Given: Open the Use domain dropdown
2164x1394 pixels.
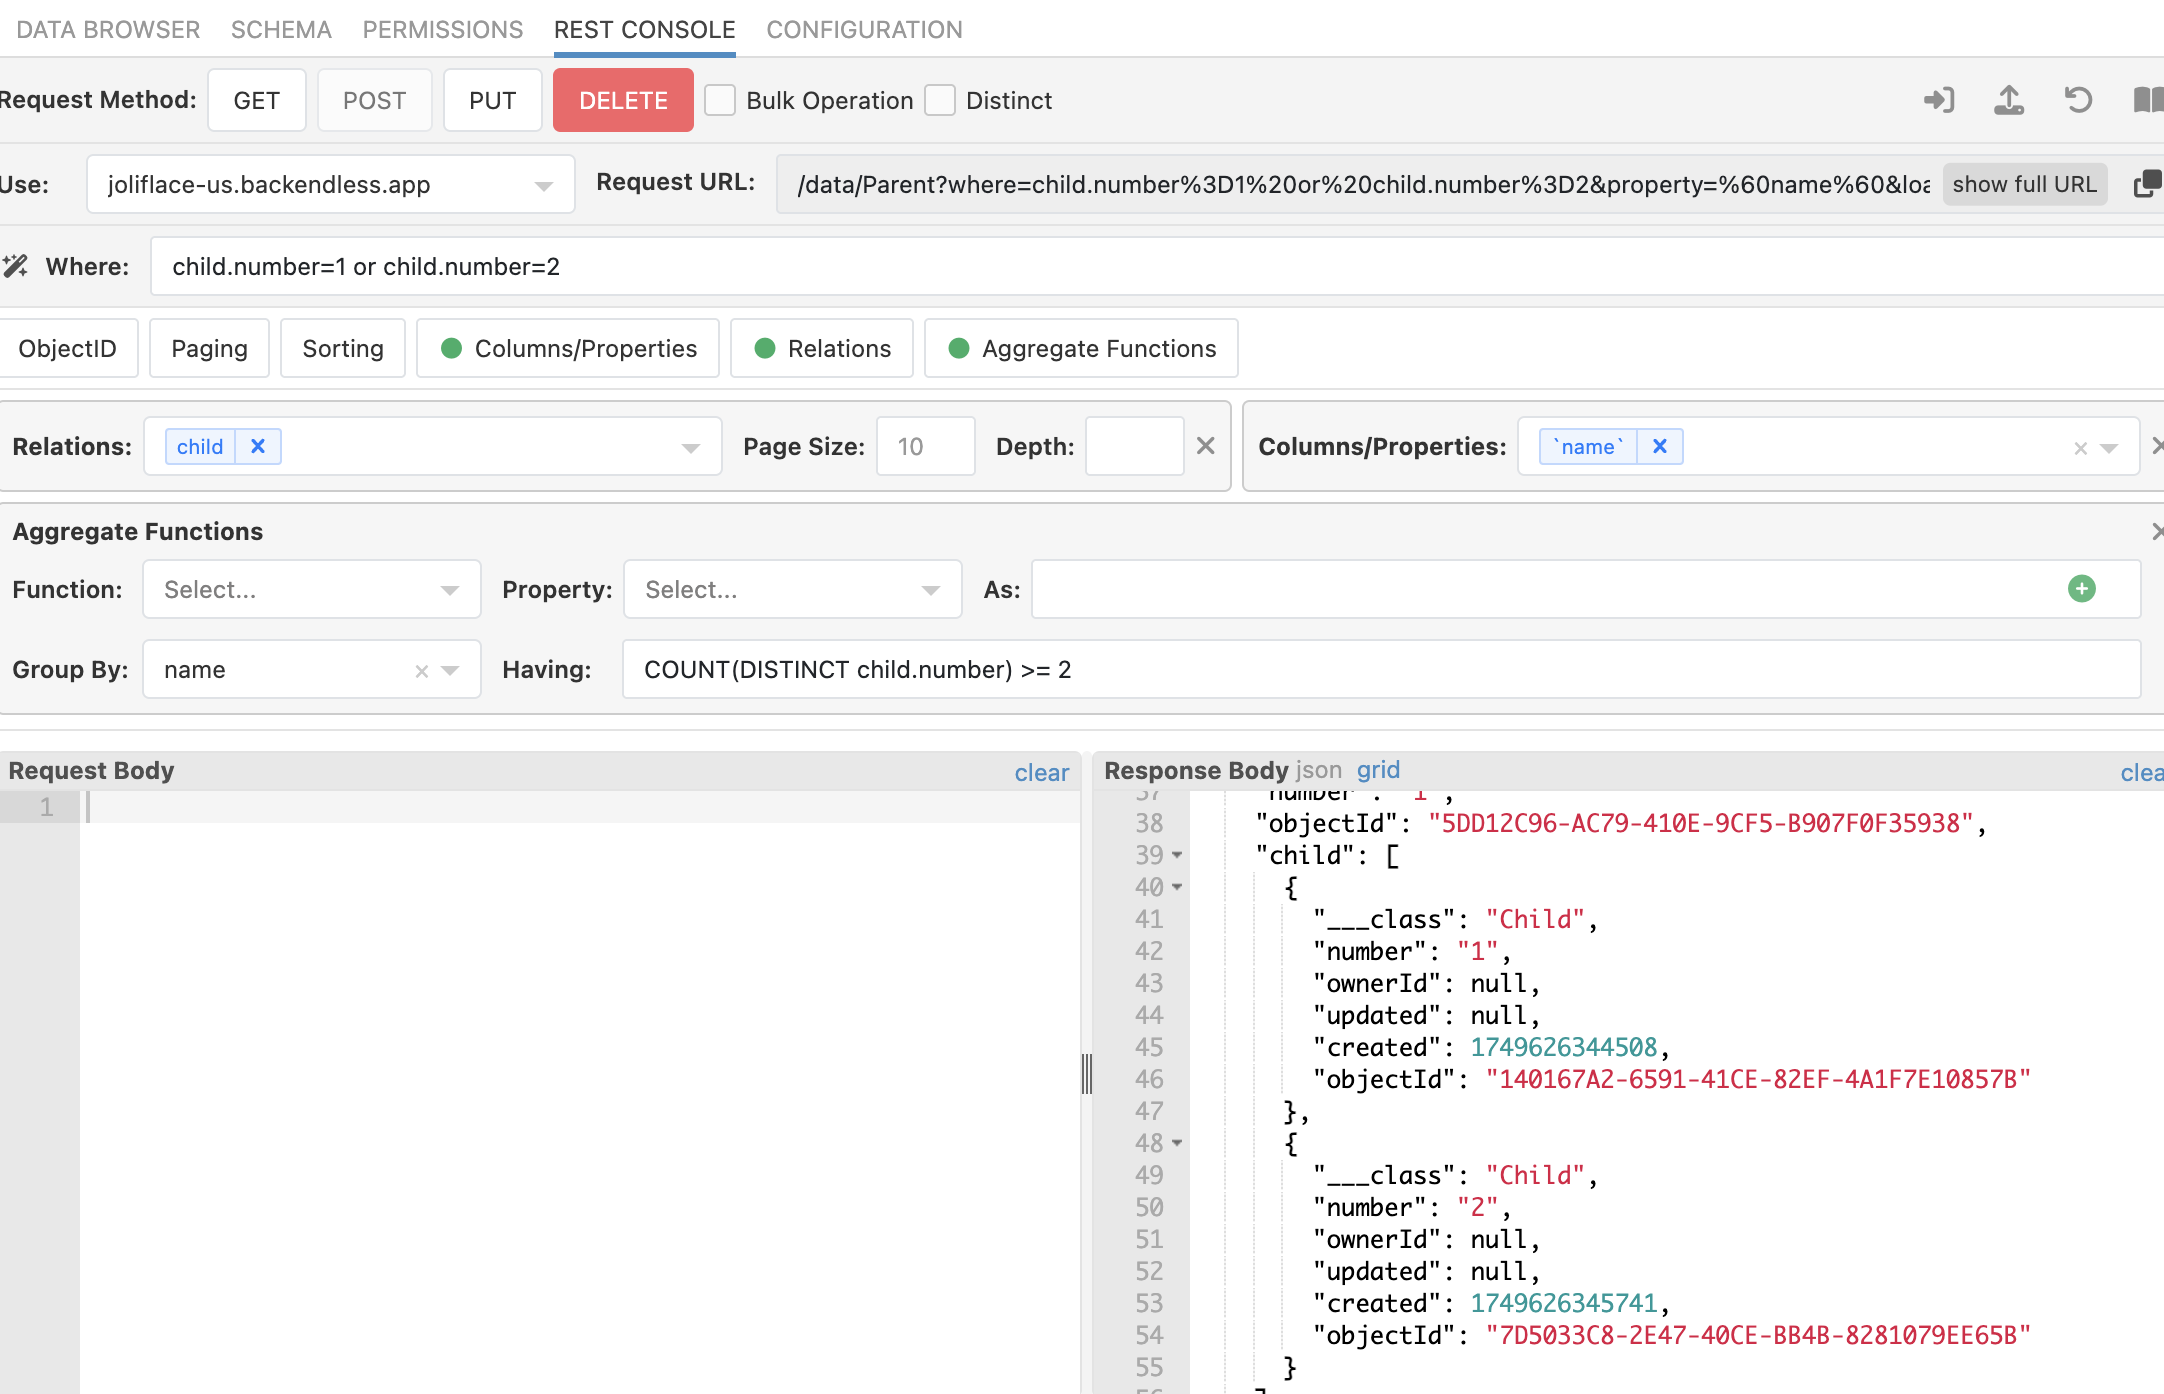Looking at the screenshot, I should 330,184.
